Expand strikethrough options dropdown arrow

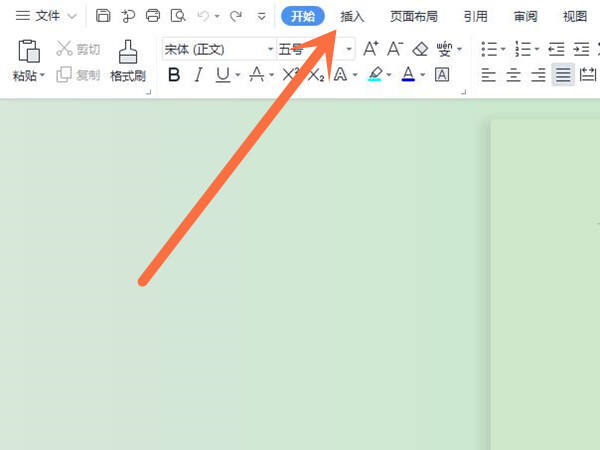click(x=272, y=75)
